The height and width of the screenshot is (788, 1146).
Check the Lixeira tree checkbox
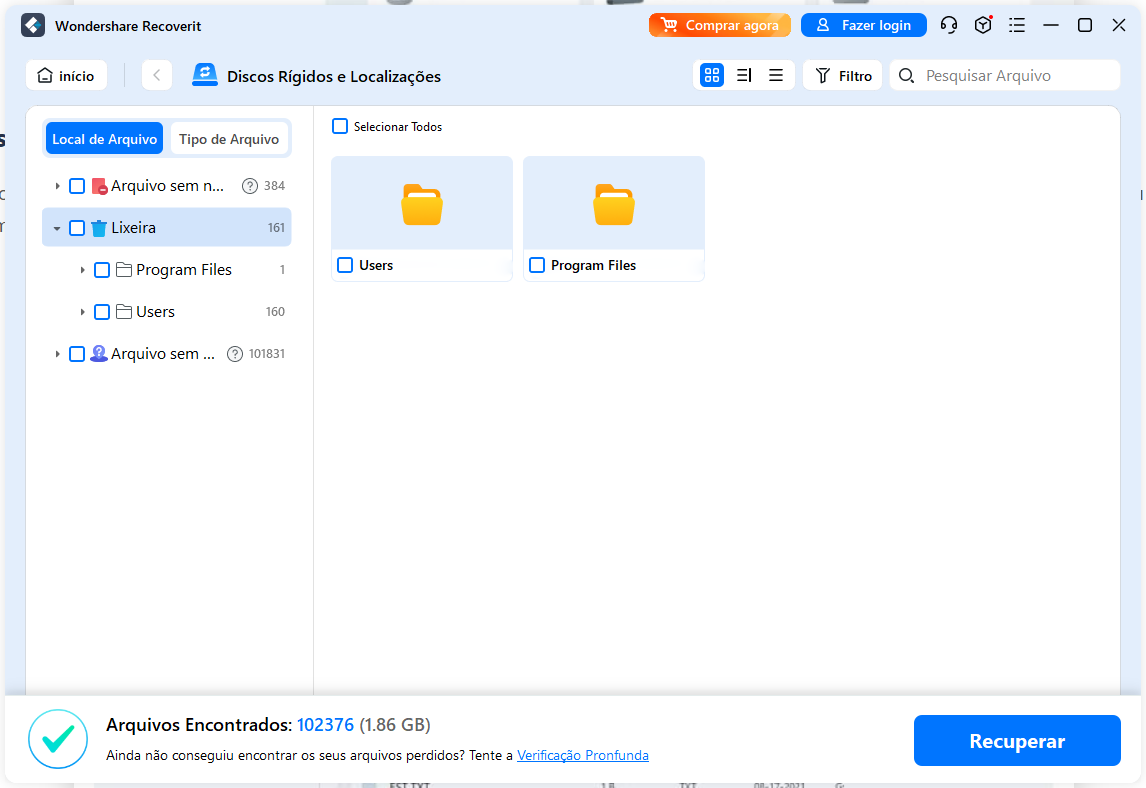pyautogui.click(x=77, y=228)
